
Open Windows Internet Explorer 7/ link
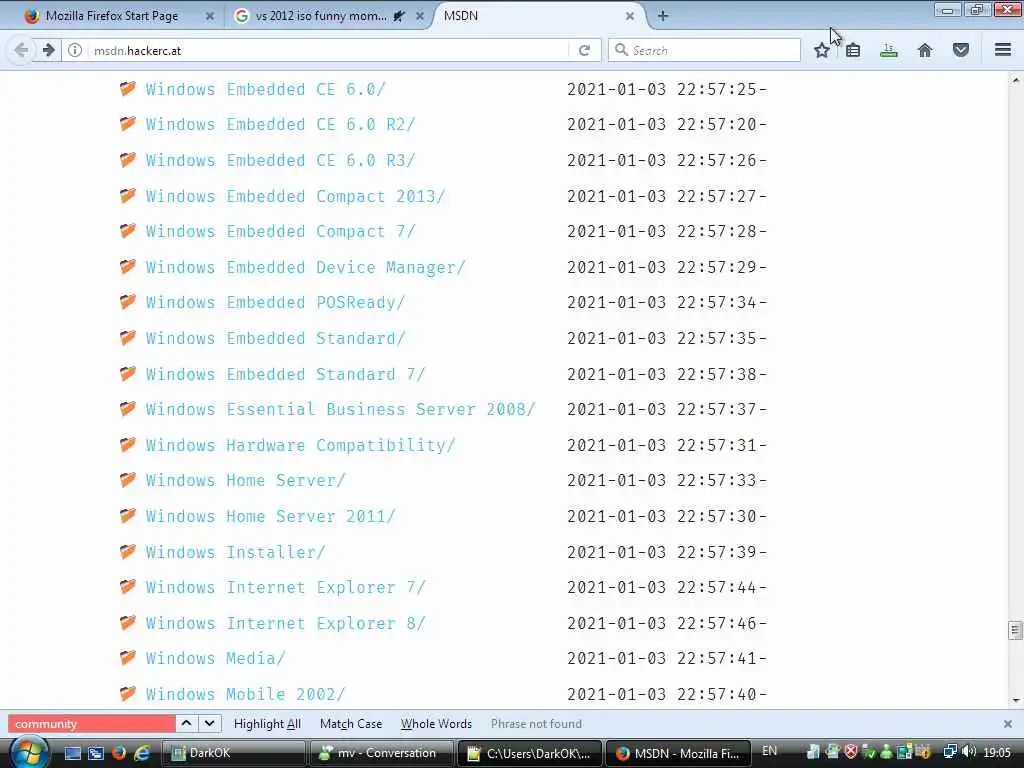click(285, 588)
